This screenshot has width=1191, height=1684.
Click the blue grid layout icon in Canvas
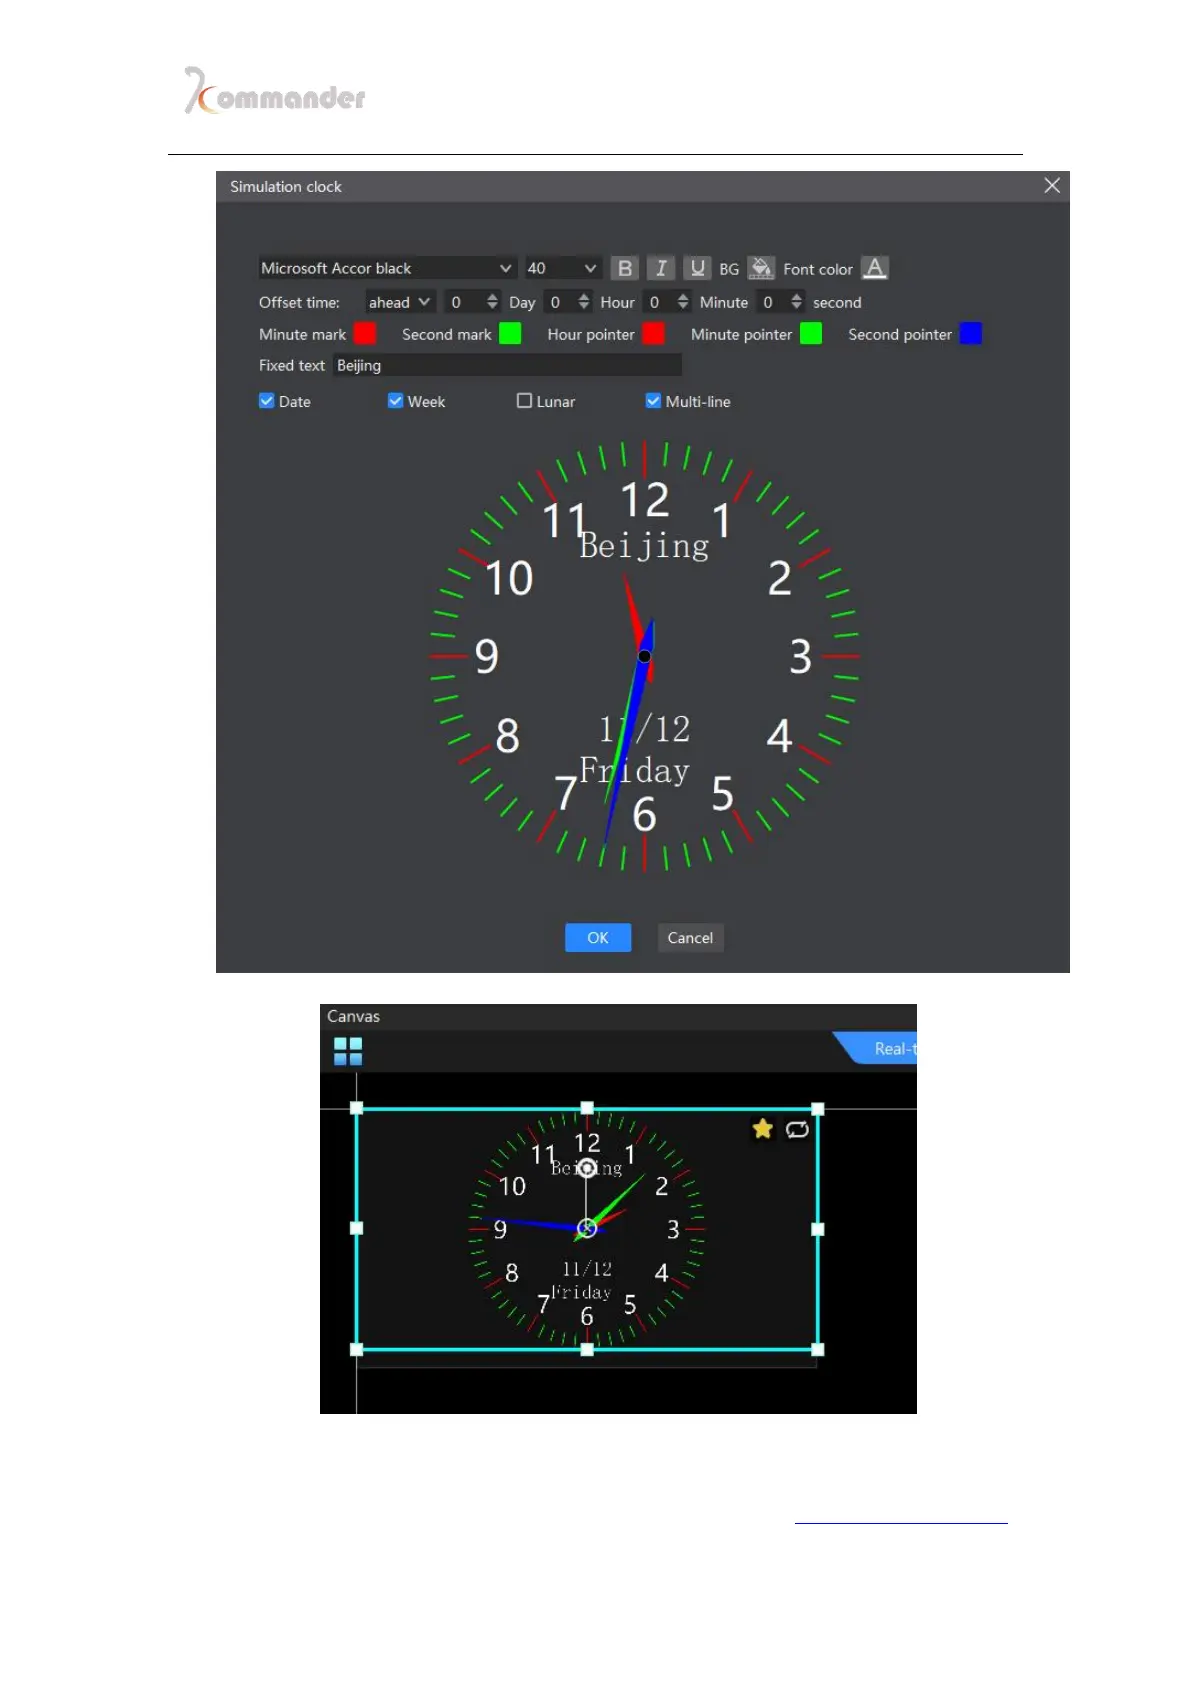pos(348,1051)
